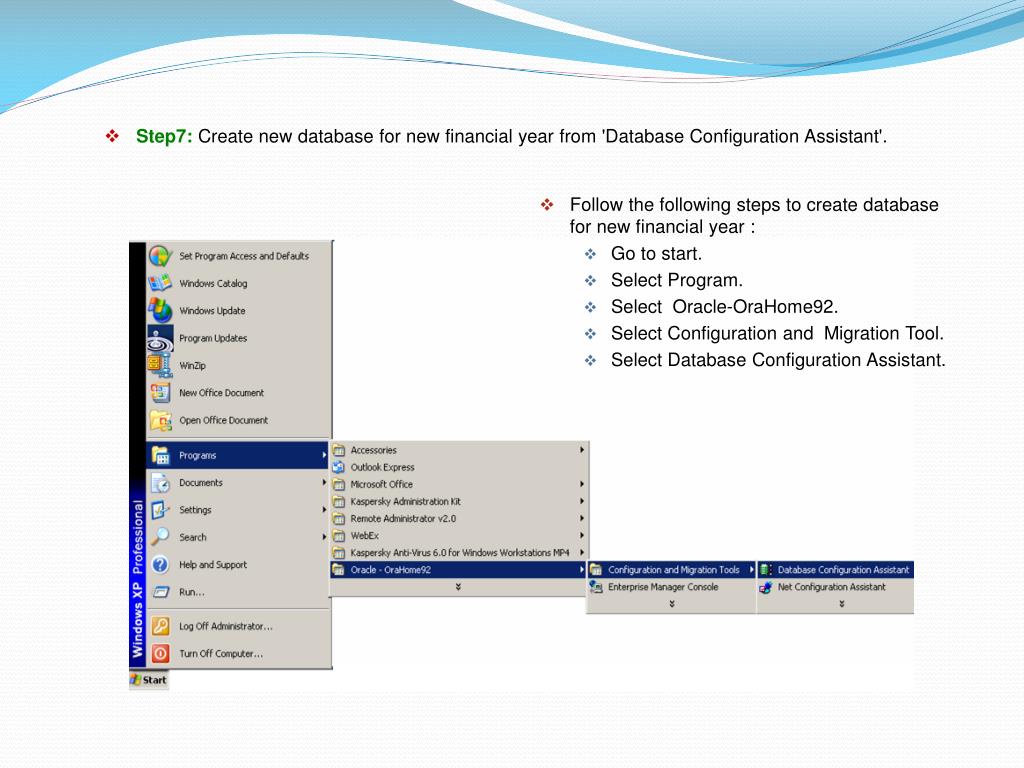This screenshot has width=1024, height=768.
Task: Choose the Windows Update menu entry
Action: pos(239,310)
